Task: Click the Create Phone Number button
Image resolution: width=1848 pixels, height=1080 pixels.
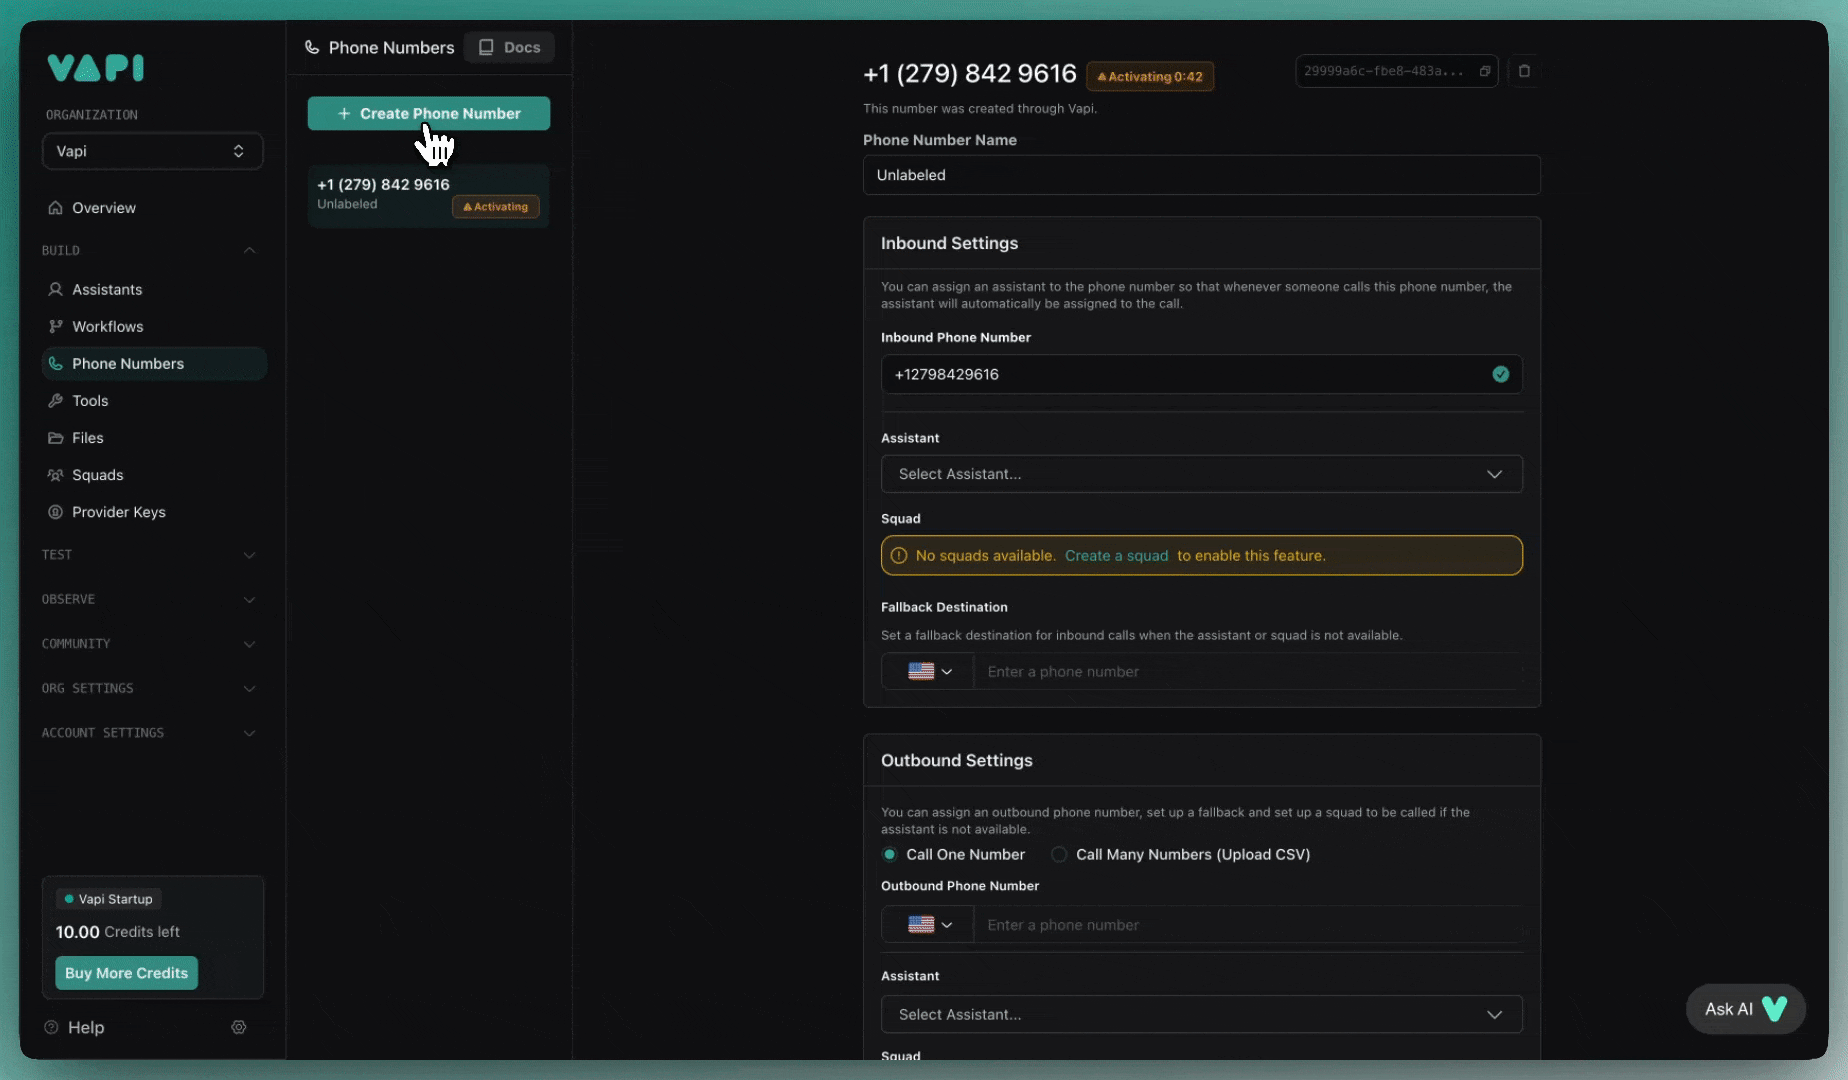Action: pyautogui.click(x=428, y=113)
